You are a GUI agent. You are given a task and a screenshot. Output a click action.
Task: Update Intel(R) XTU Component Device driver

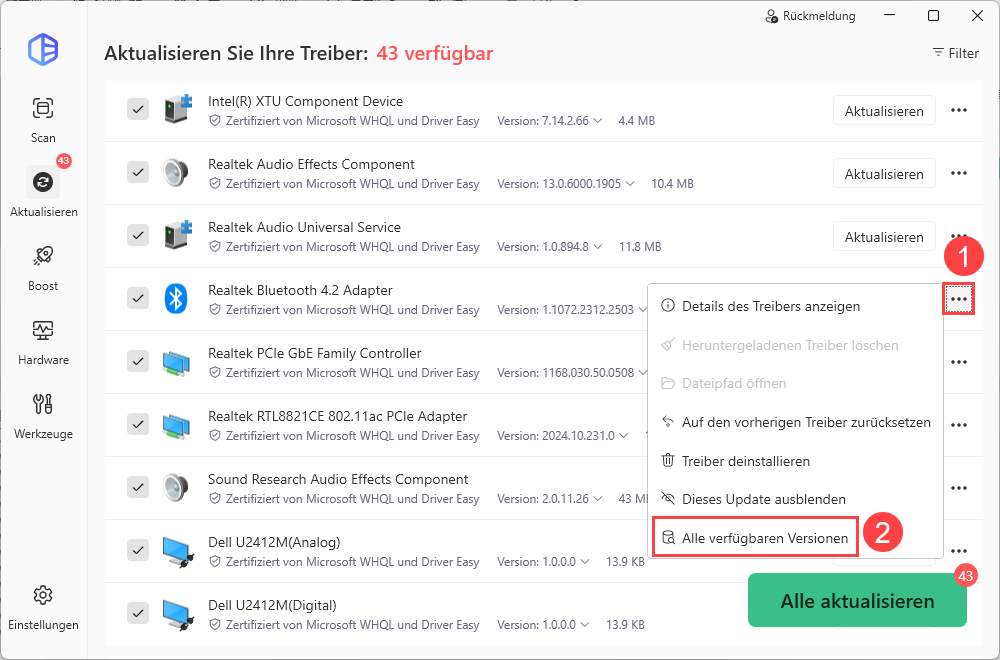coord(884,110)
